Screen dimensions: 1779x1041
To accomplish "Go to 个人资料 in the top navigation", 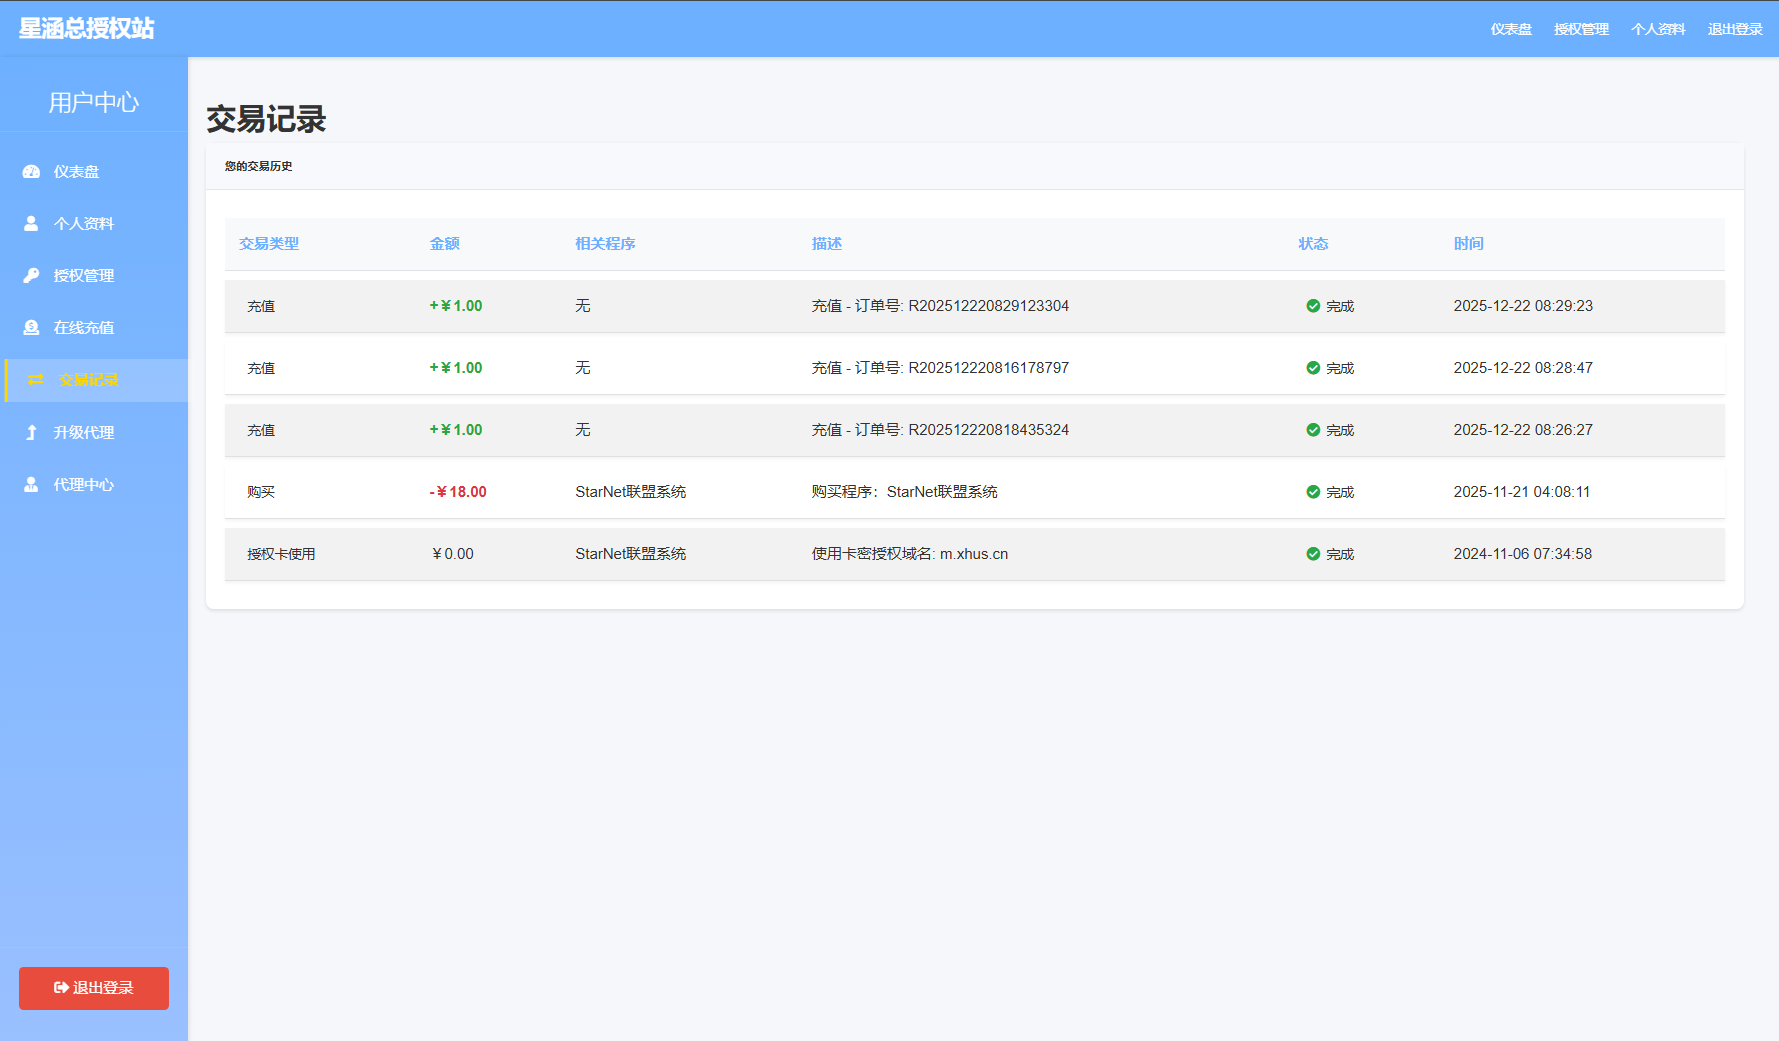I will (x=1658, y=29).
